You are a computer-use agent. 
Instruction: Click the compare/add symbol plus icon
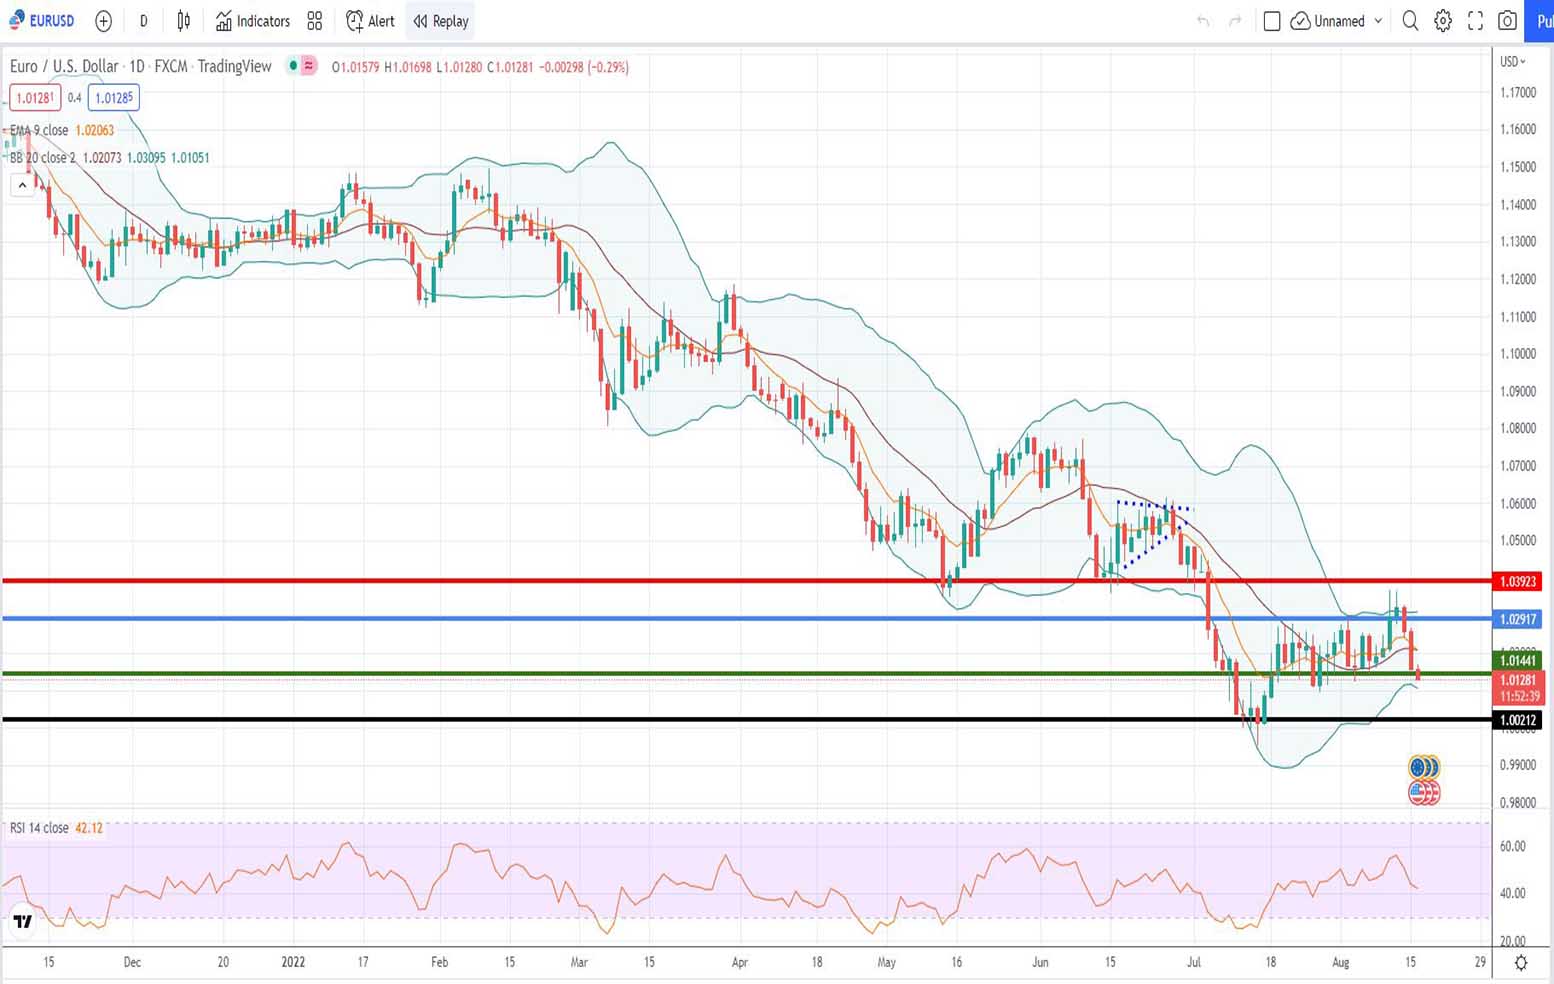pyautogui.click(x=103, y=21)
